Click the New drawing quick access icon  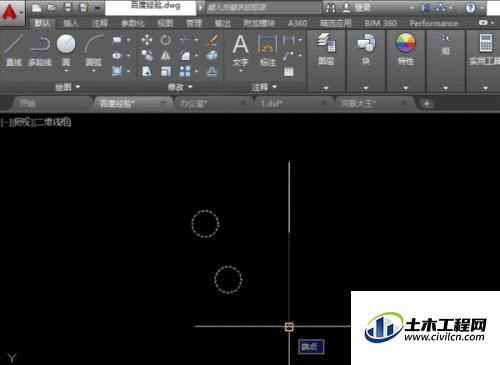[37, 8]
